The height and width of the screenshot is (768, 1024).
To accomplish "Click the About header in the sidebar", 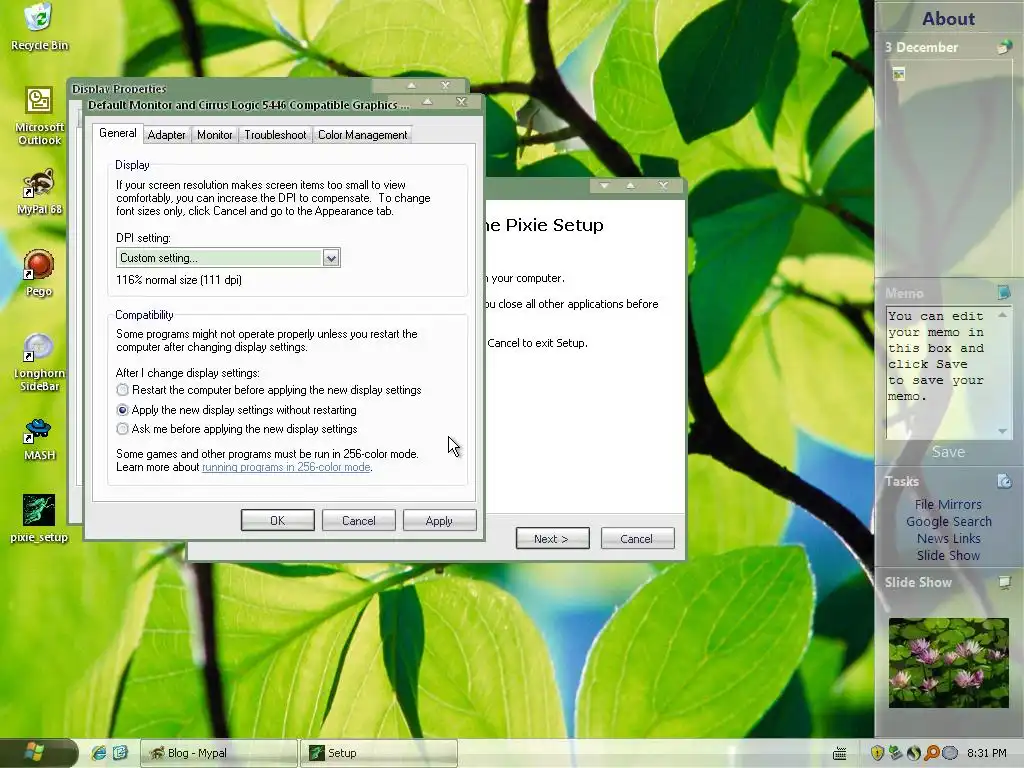I will (948, 18).
